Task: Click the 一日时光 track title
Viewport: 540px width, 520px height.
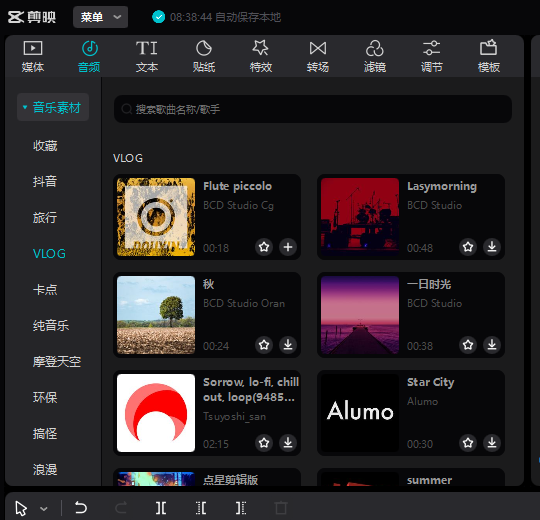Action: pos(429,284)
